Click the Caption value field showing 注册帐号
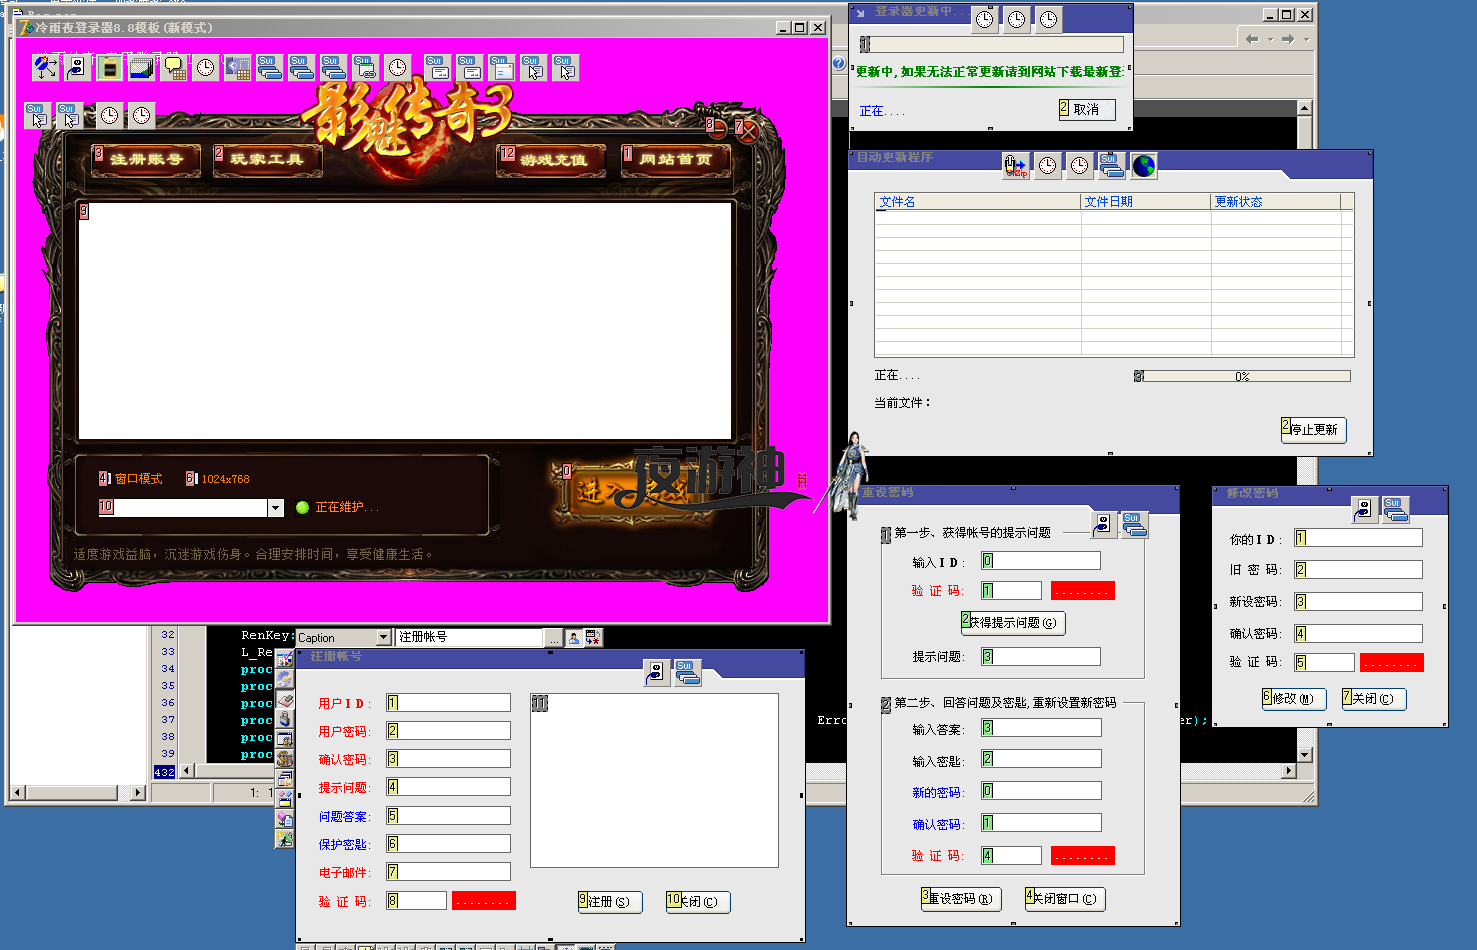Viewport: 1477px width, 950px height. click(x=470, y=638)
